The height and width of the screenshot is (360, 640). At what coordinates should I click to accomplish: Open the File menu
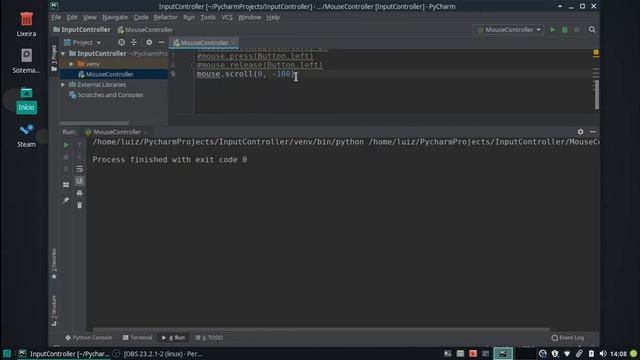pyautogui.click(x=56, y=17)
